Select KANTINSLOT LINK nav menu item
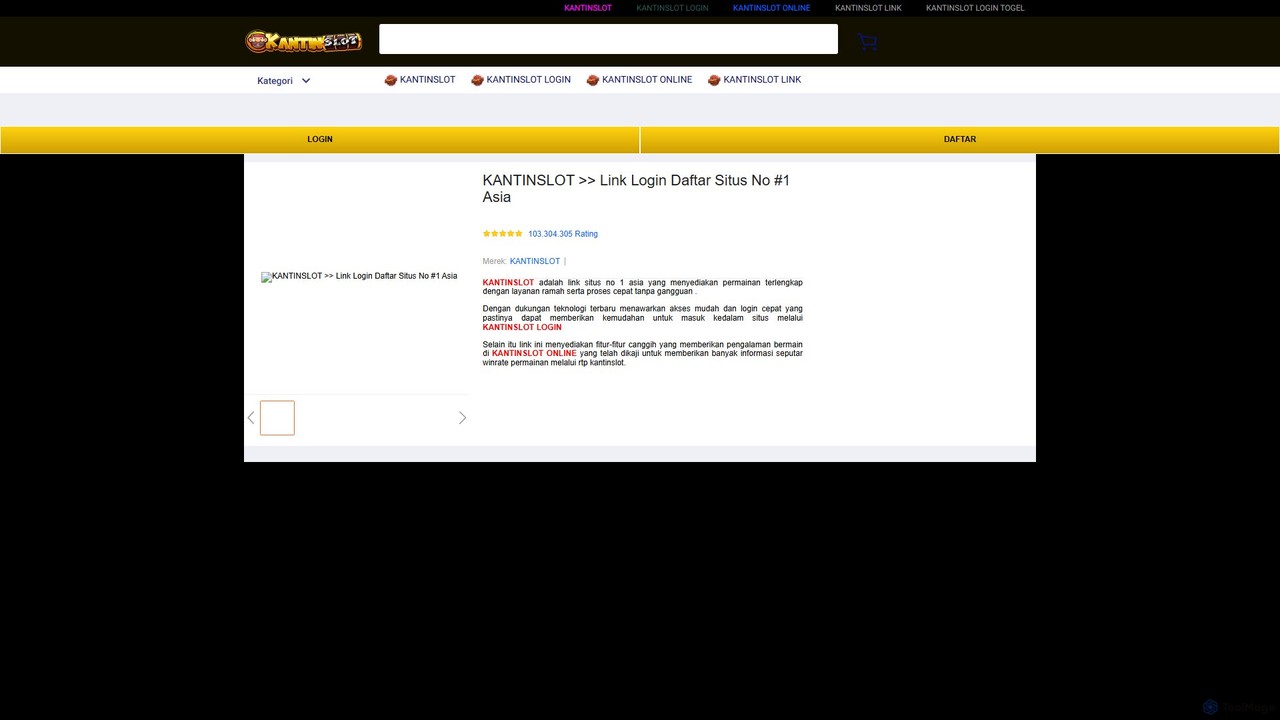Screen dimensions: 1280x720 tap(754, 80)
